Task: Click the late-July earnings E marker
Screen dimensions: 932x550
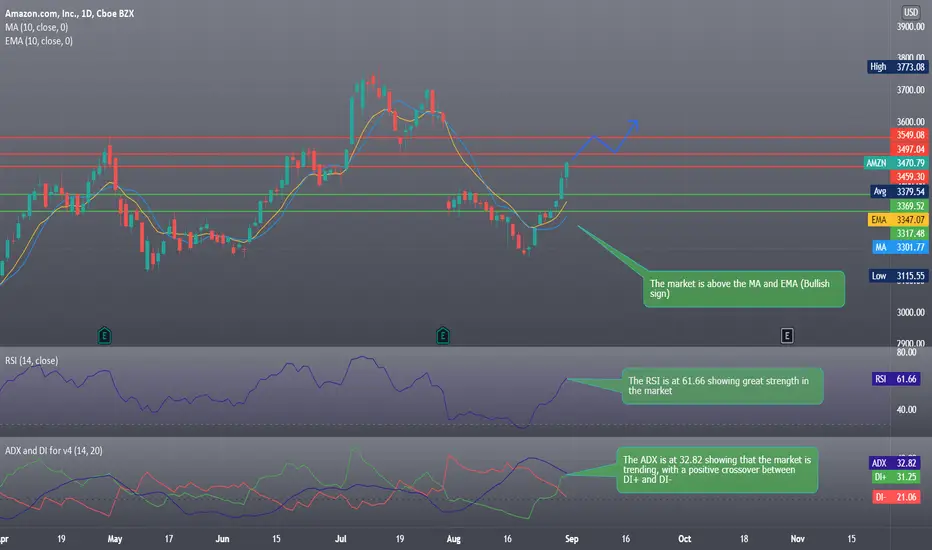Action: click(442, 336)
